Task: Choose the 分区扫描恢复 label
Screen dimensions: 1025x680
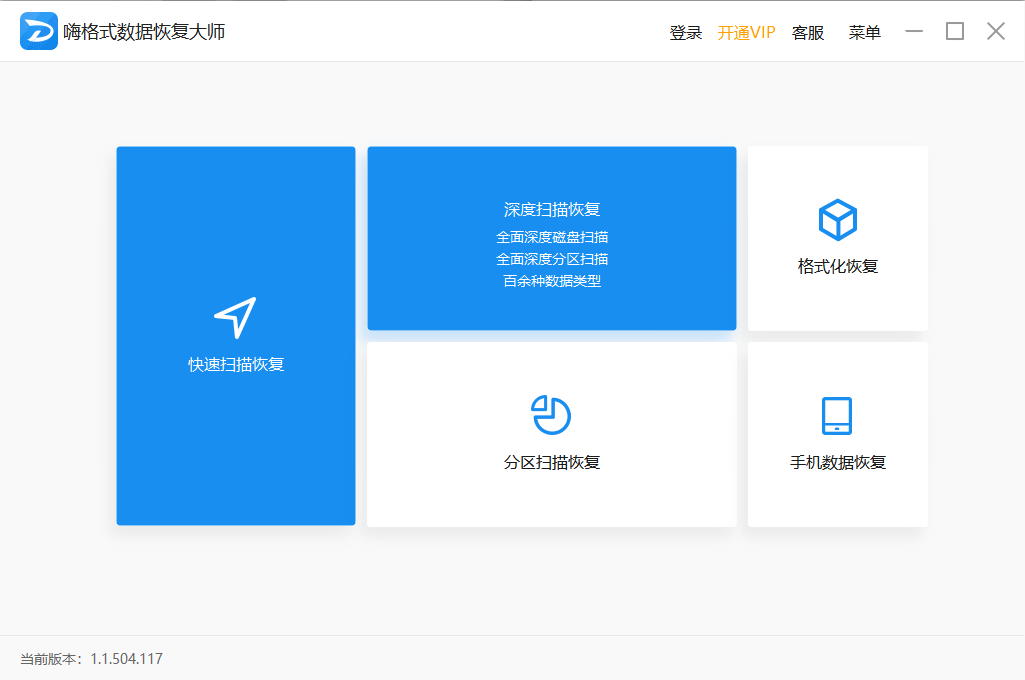Action: [x=552, y=463]
